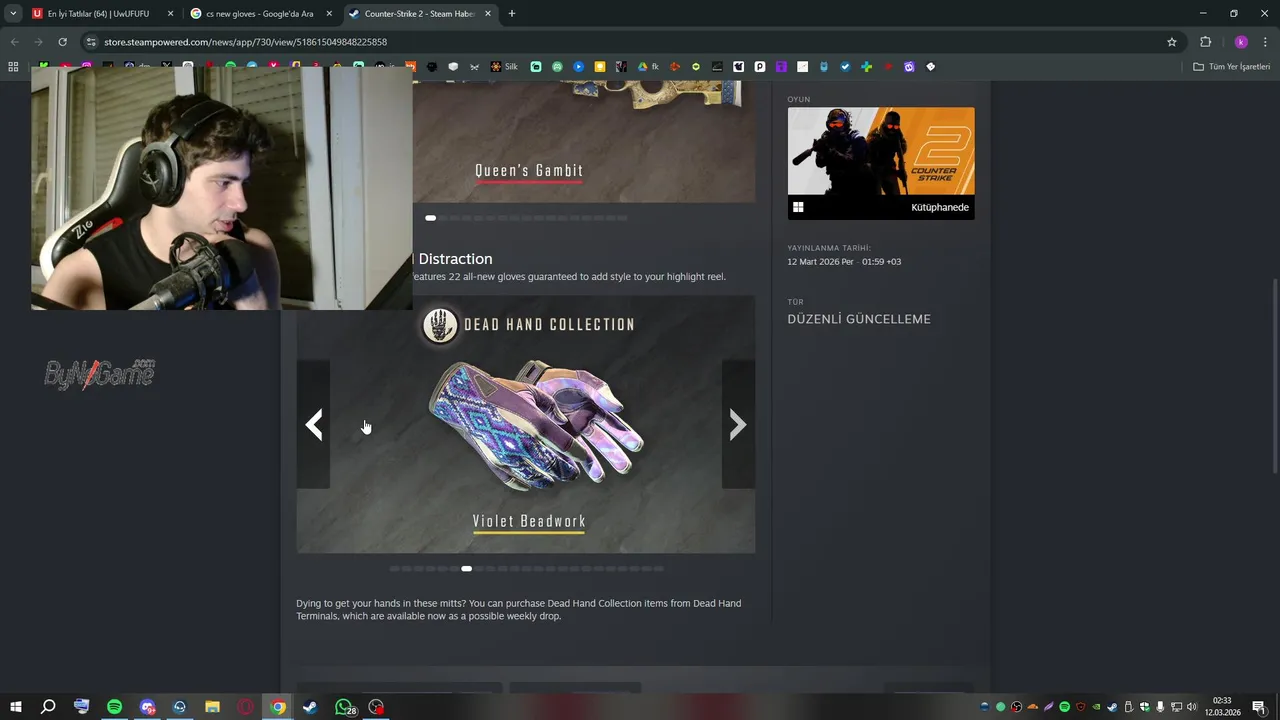
Task: Close the cs new gloves tab
Action: (329, 14)
